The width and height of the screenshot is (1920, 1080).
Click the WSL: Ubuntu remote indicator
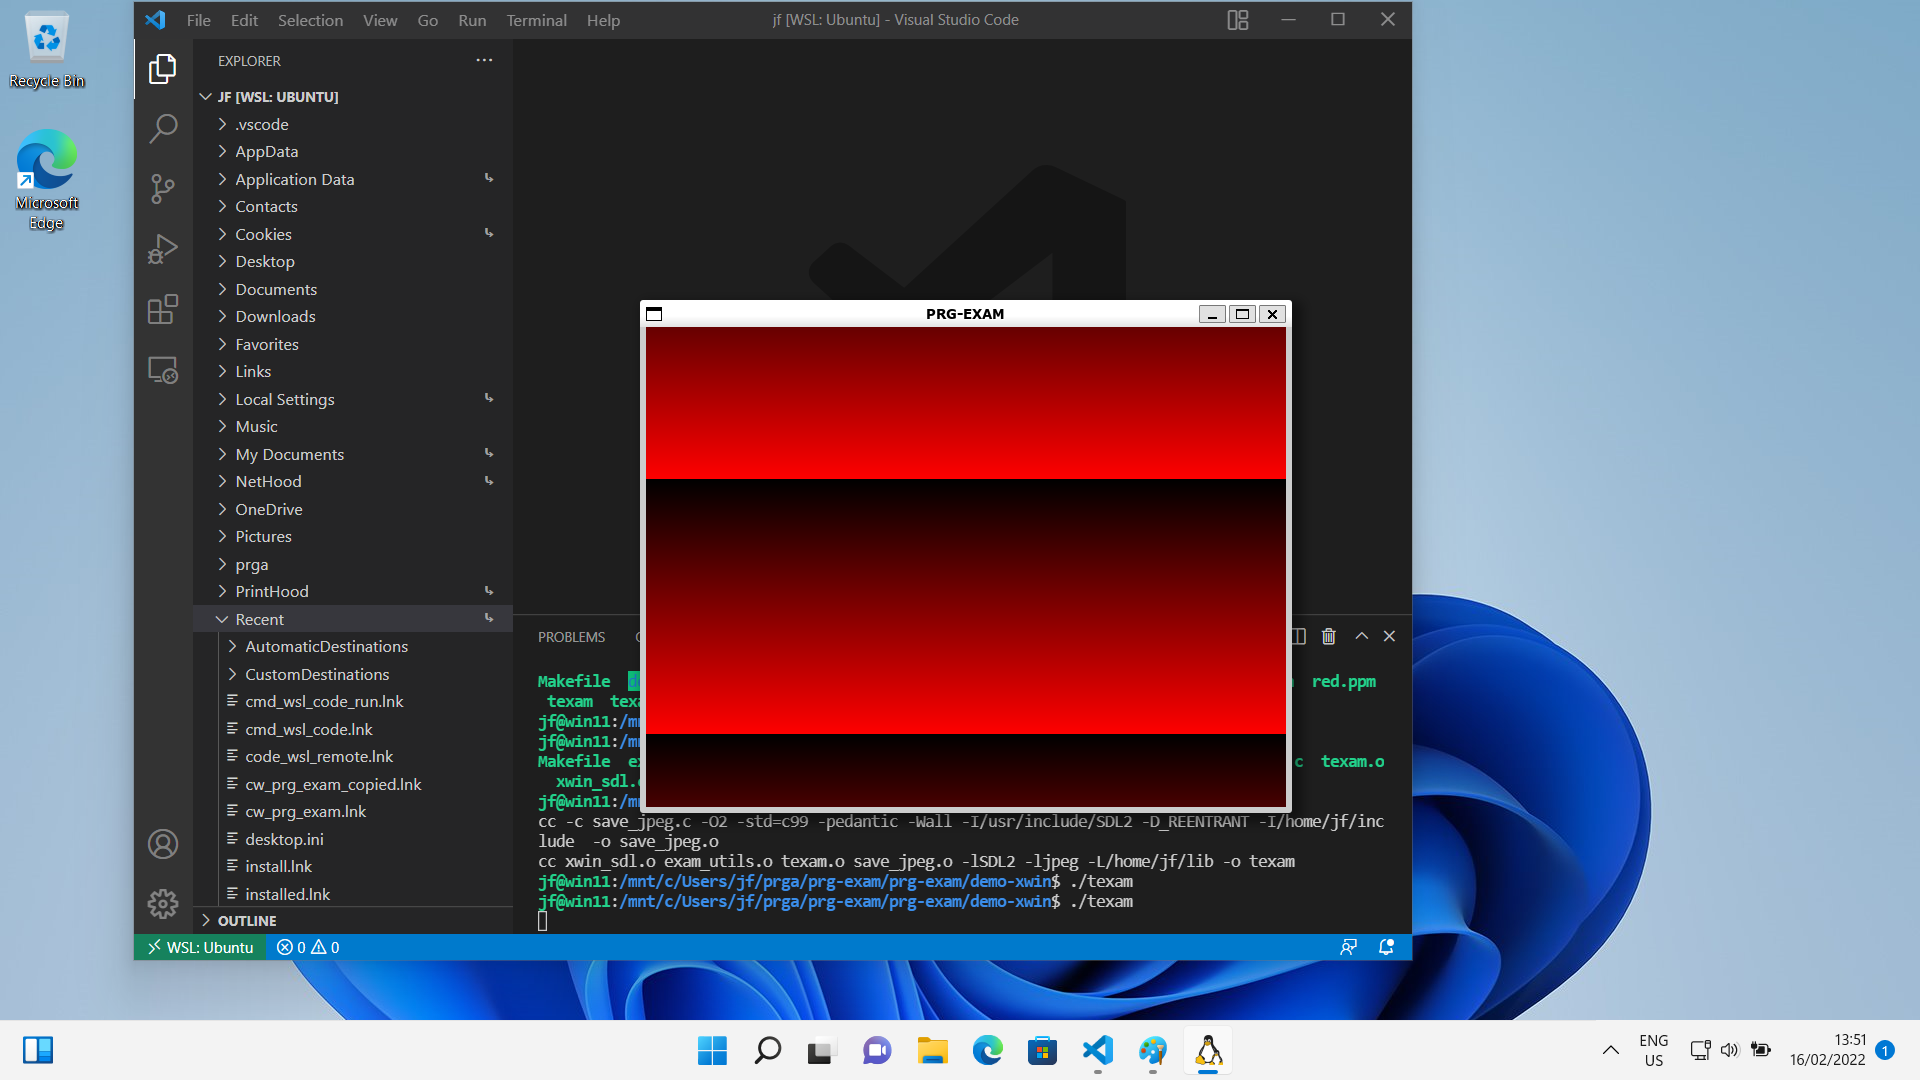click(200, 947)
